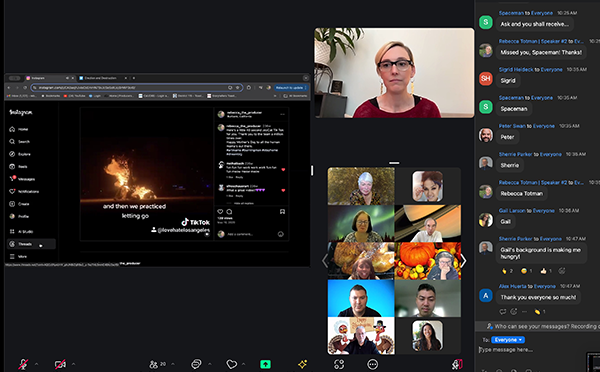Start video using crossed-out camera icon
The image size is (600, 372).
60,364
